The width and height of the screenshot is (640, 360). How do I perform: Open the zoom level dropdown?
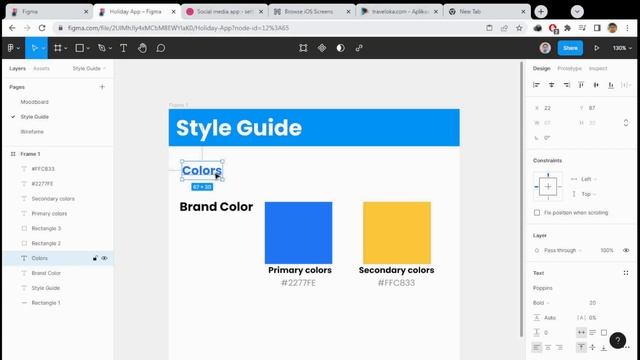click(x=622, y=48)
